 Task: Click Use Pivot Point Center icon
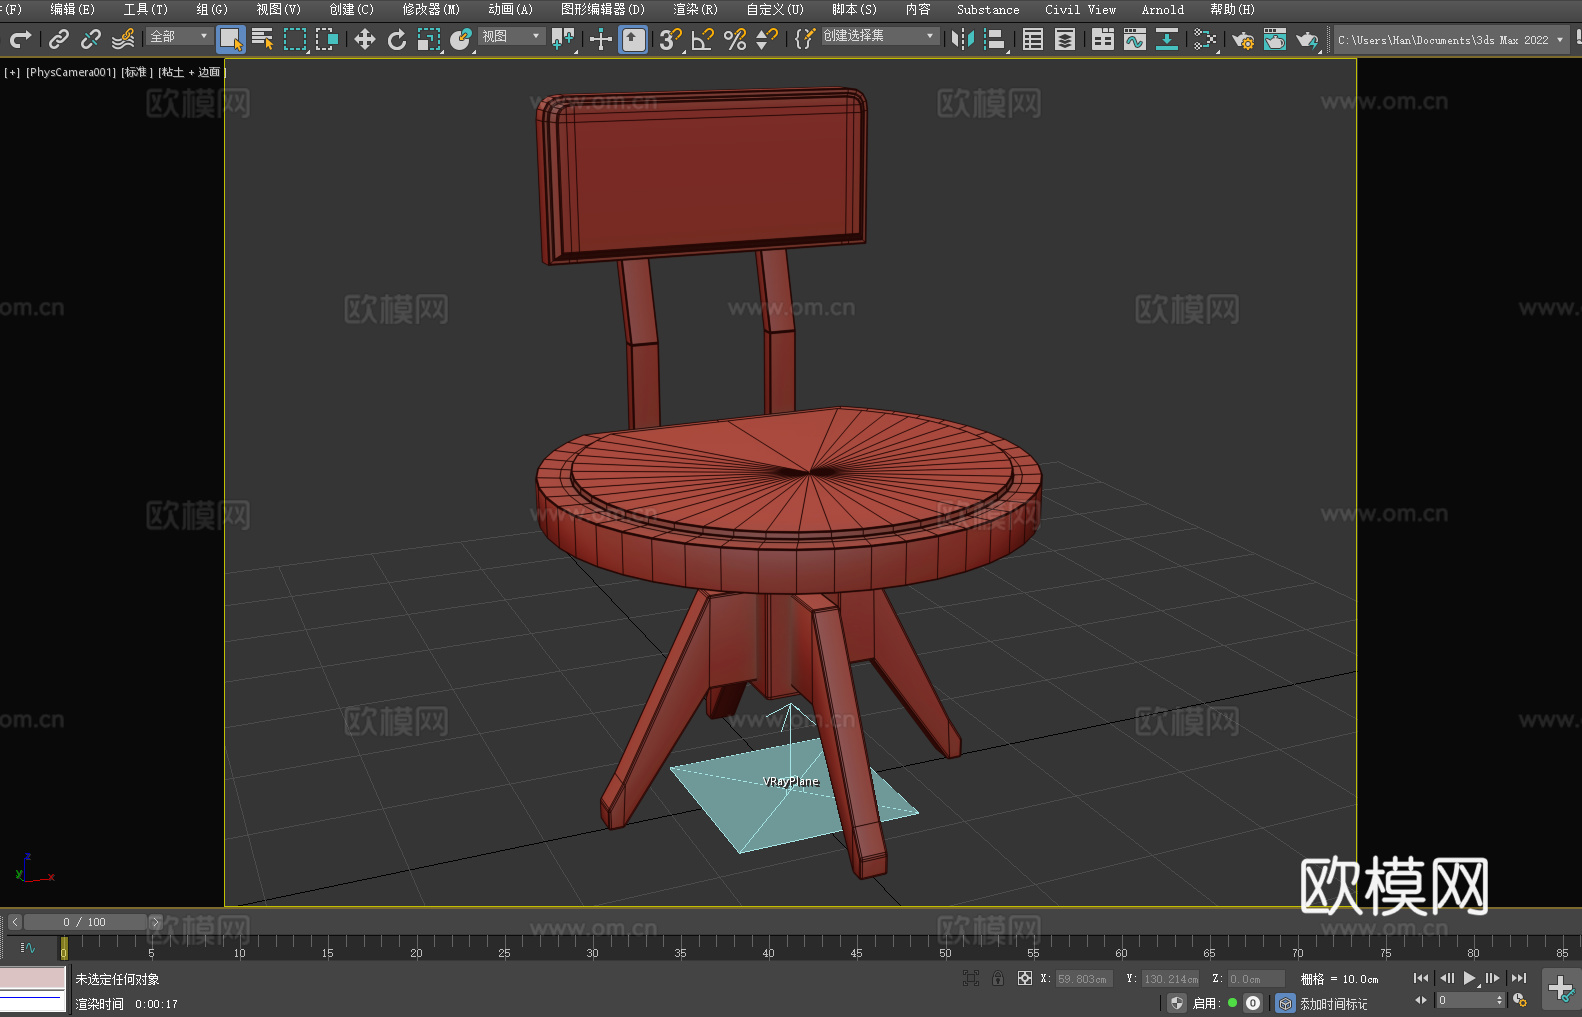point(563,39)
